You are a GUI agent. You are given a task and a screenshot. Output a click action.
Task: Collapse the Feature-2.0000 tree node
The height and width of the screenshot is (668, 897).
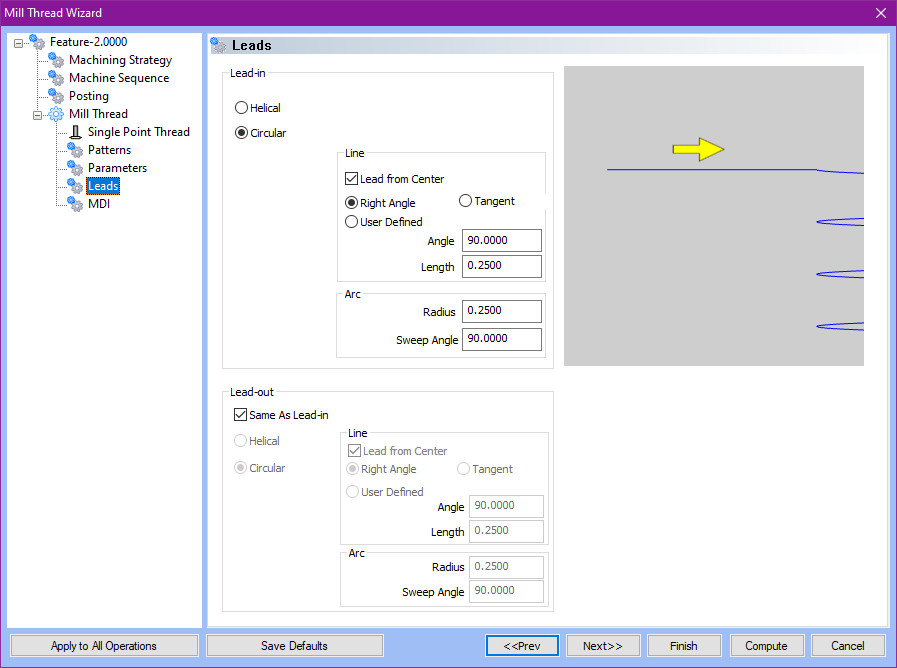coord(18,43)
